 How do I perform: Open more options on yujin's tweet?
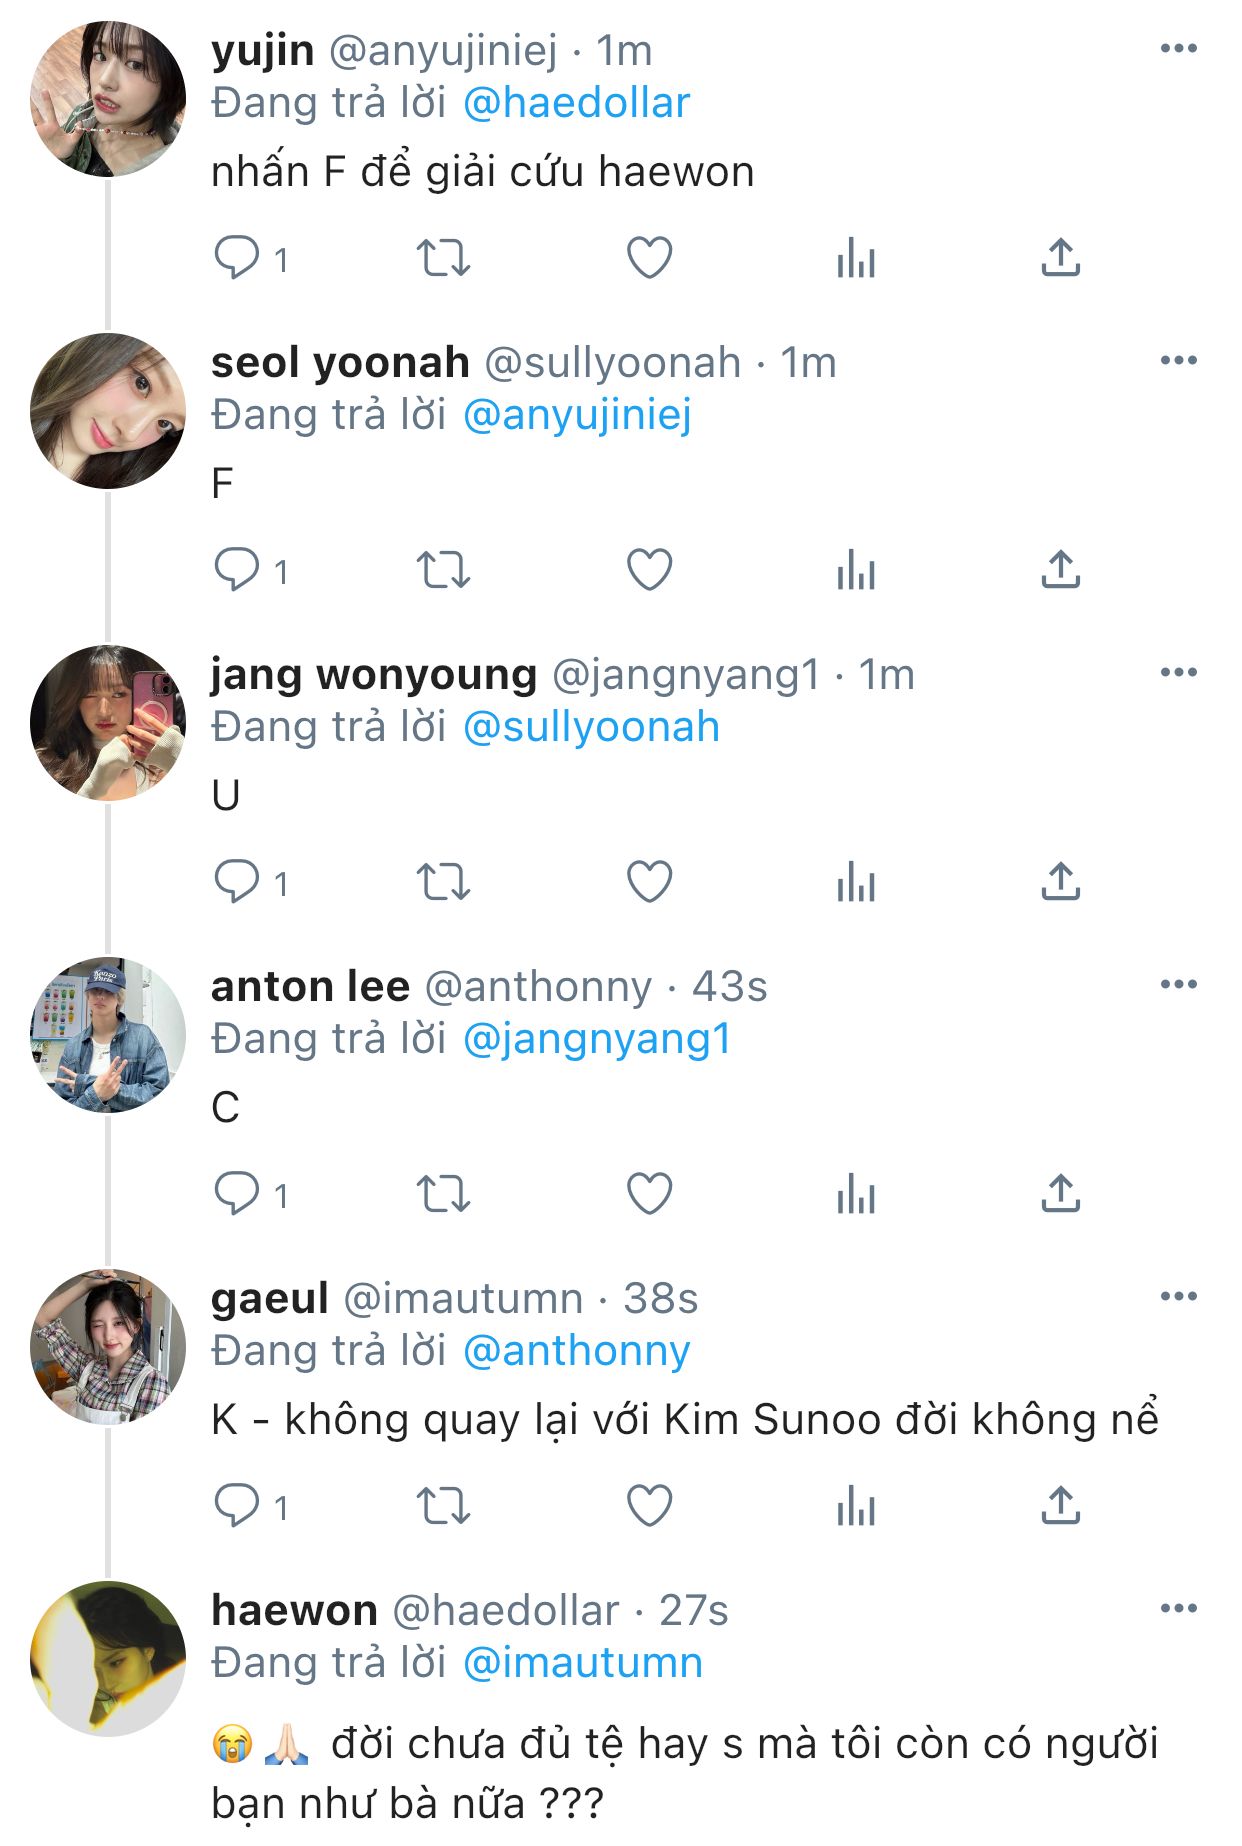[x=1178, y=49]
